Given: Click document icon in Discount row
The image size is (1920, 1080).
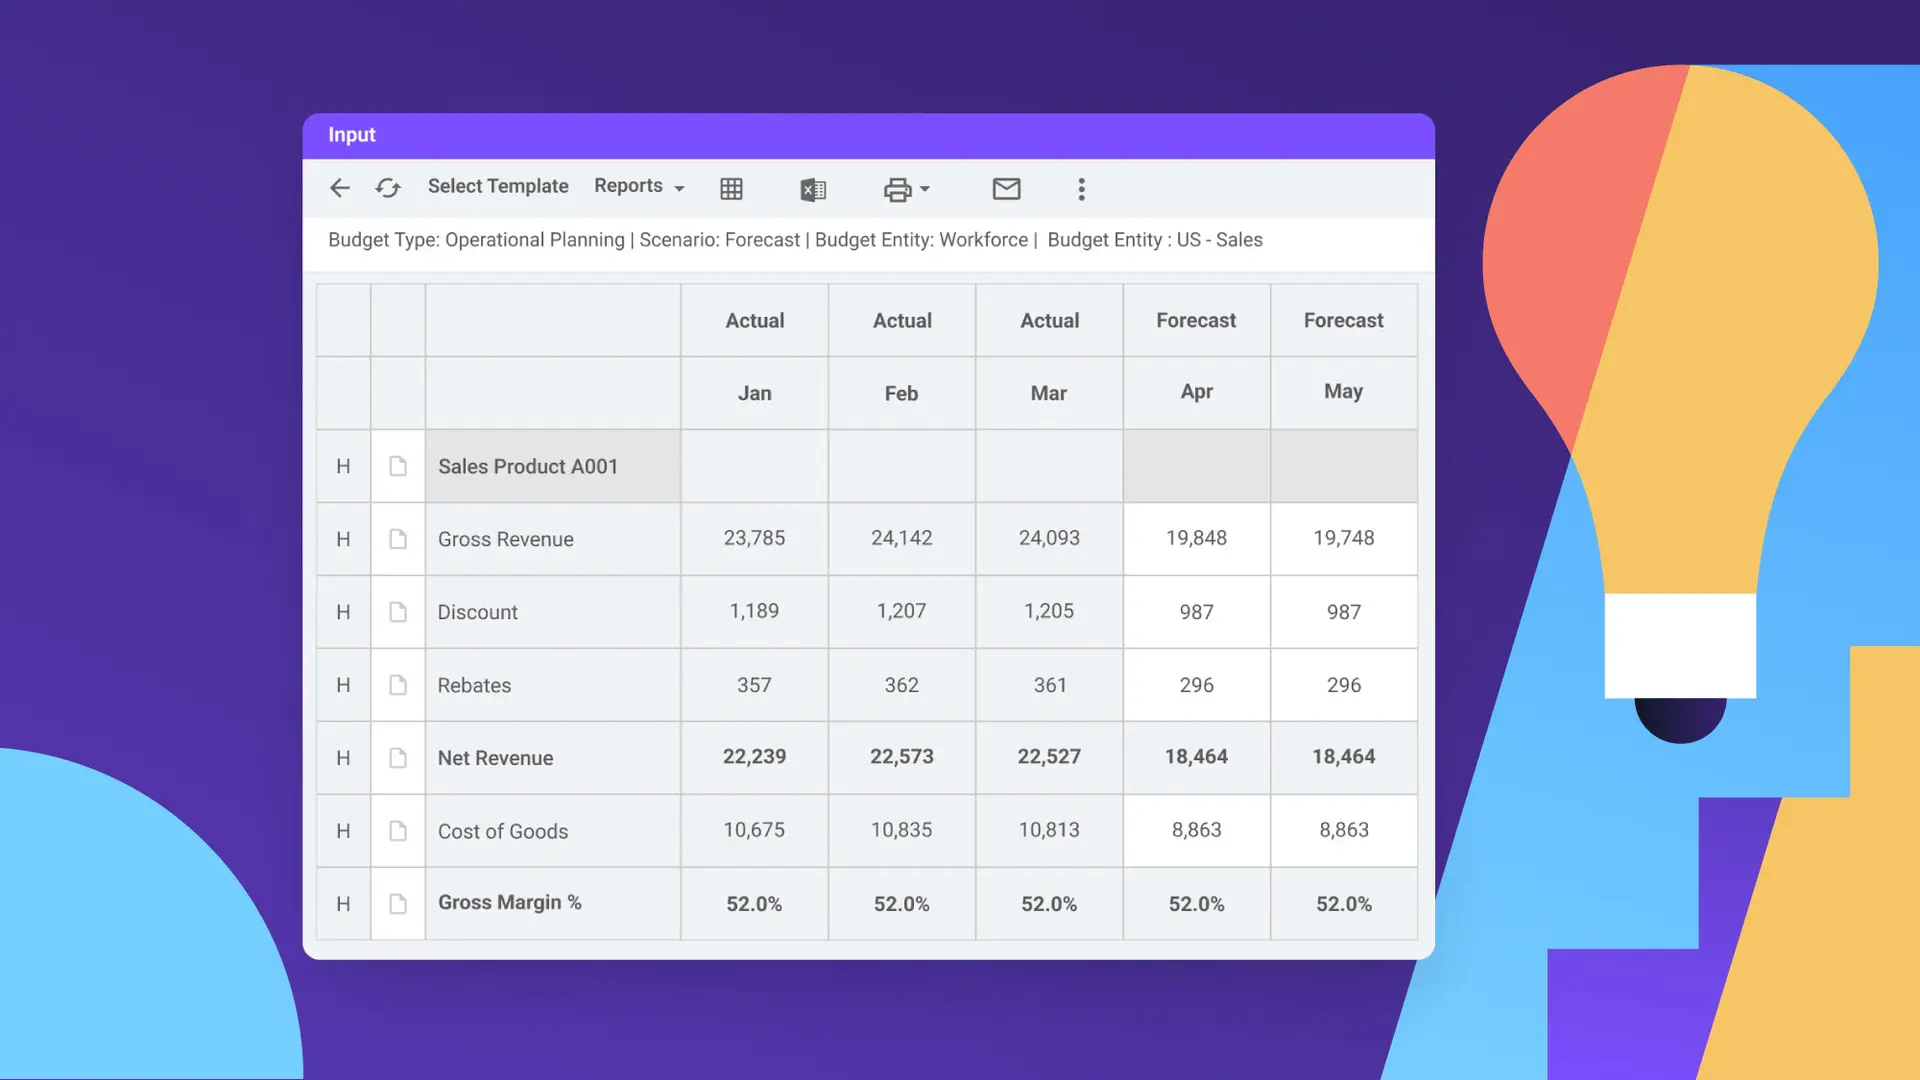Looking at the screenshot, I should [x=398, y=612].
